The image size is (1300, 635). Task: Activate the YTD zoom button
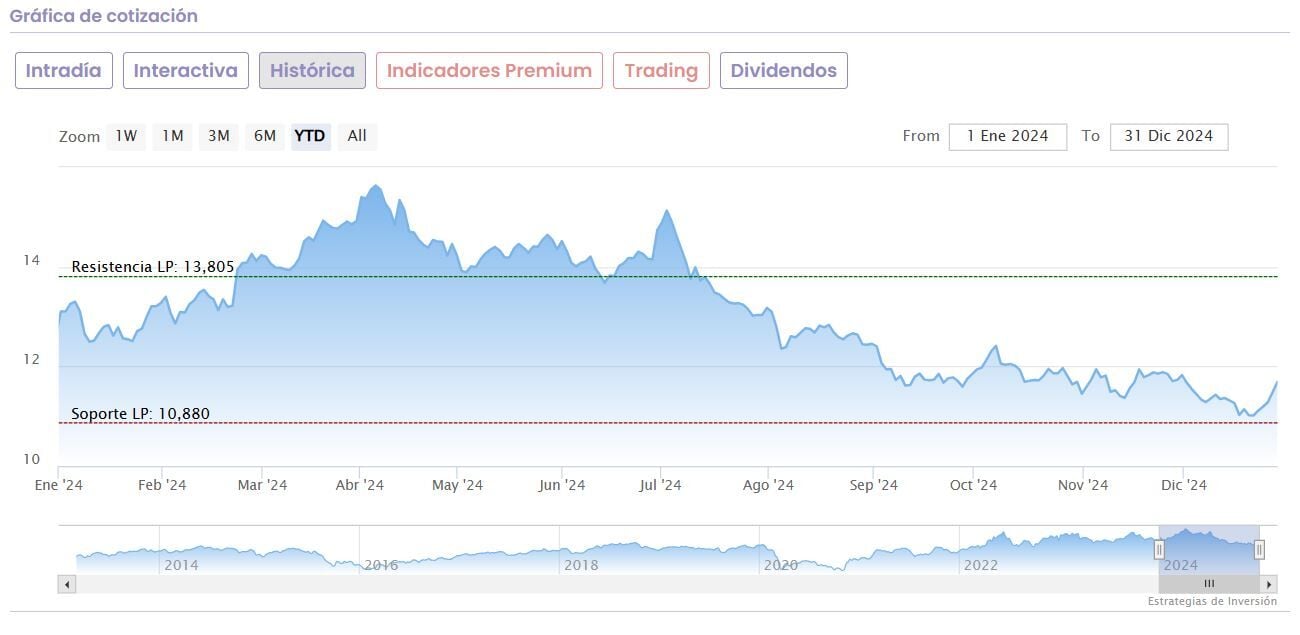point(310,136)
